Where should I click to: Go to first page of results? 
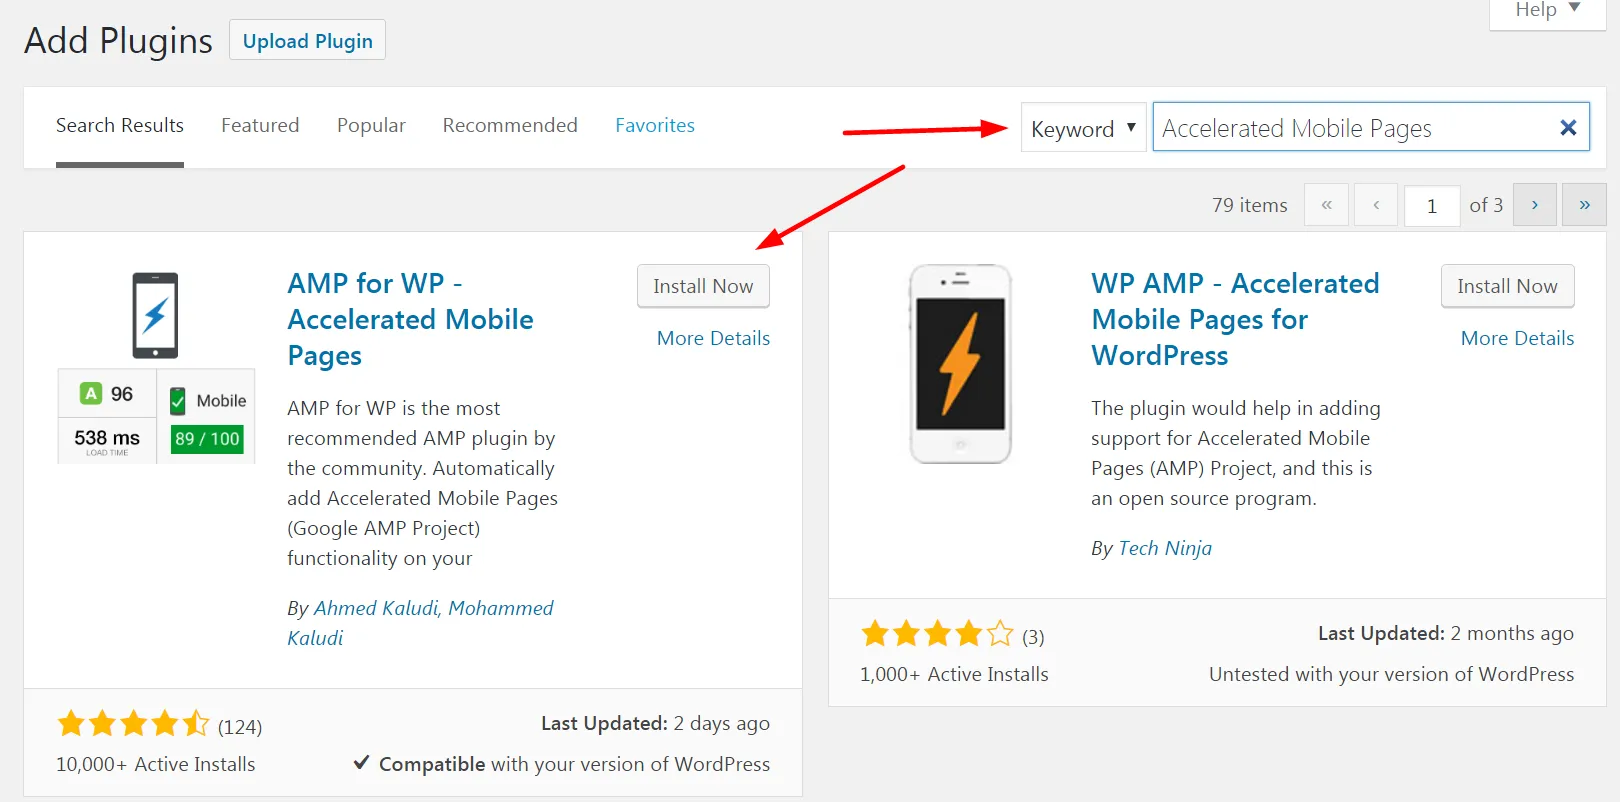pyautogui.click(x=1326, y=205)
